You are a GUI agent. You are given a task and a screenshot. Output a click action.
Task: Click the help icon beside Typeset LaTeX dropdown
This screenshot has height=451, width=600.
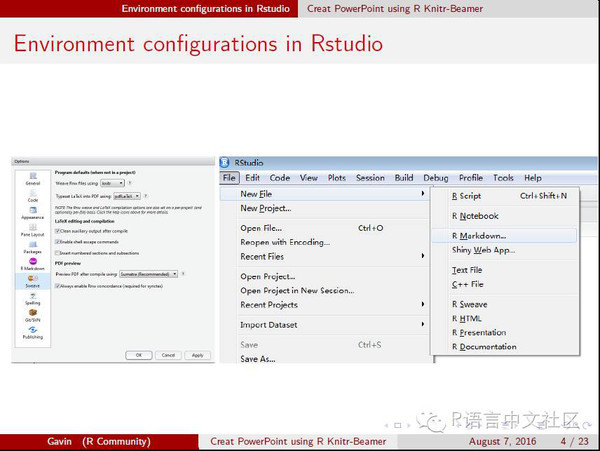pyautogui.click(x=146, y=196)
